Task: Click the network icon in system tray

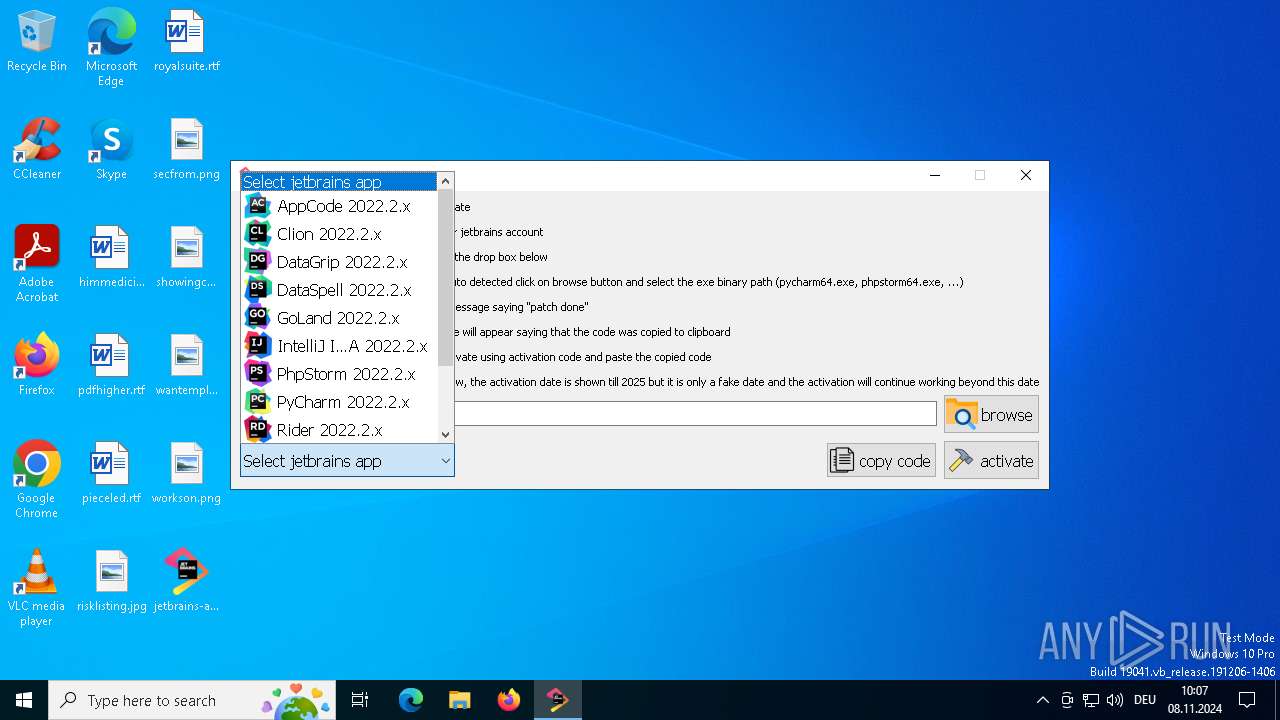Action: (x=1091, y=700)
